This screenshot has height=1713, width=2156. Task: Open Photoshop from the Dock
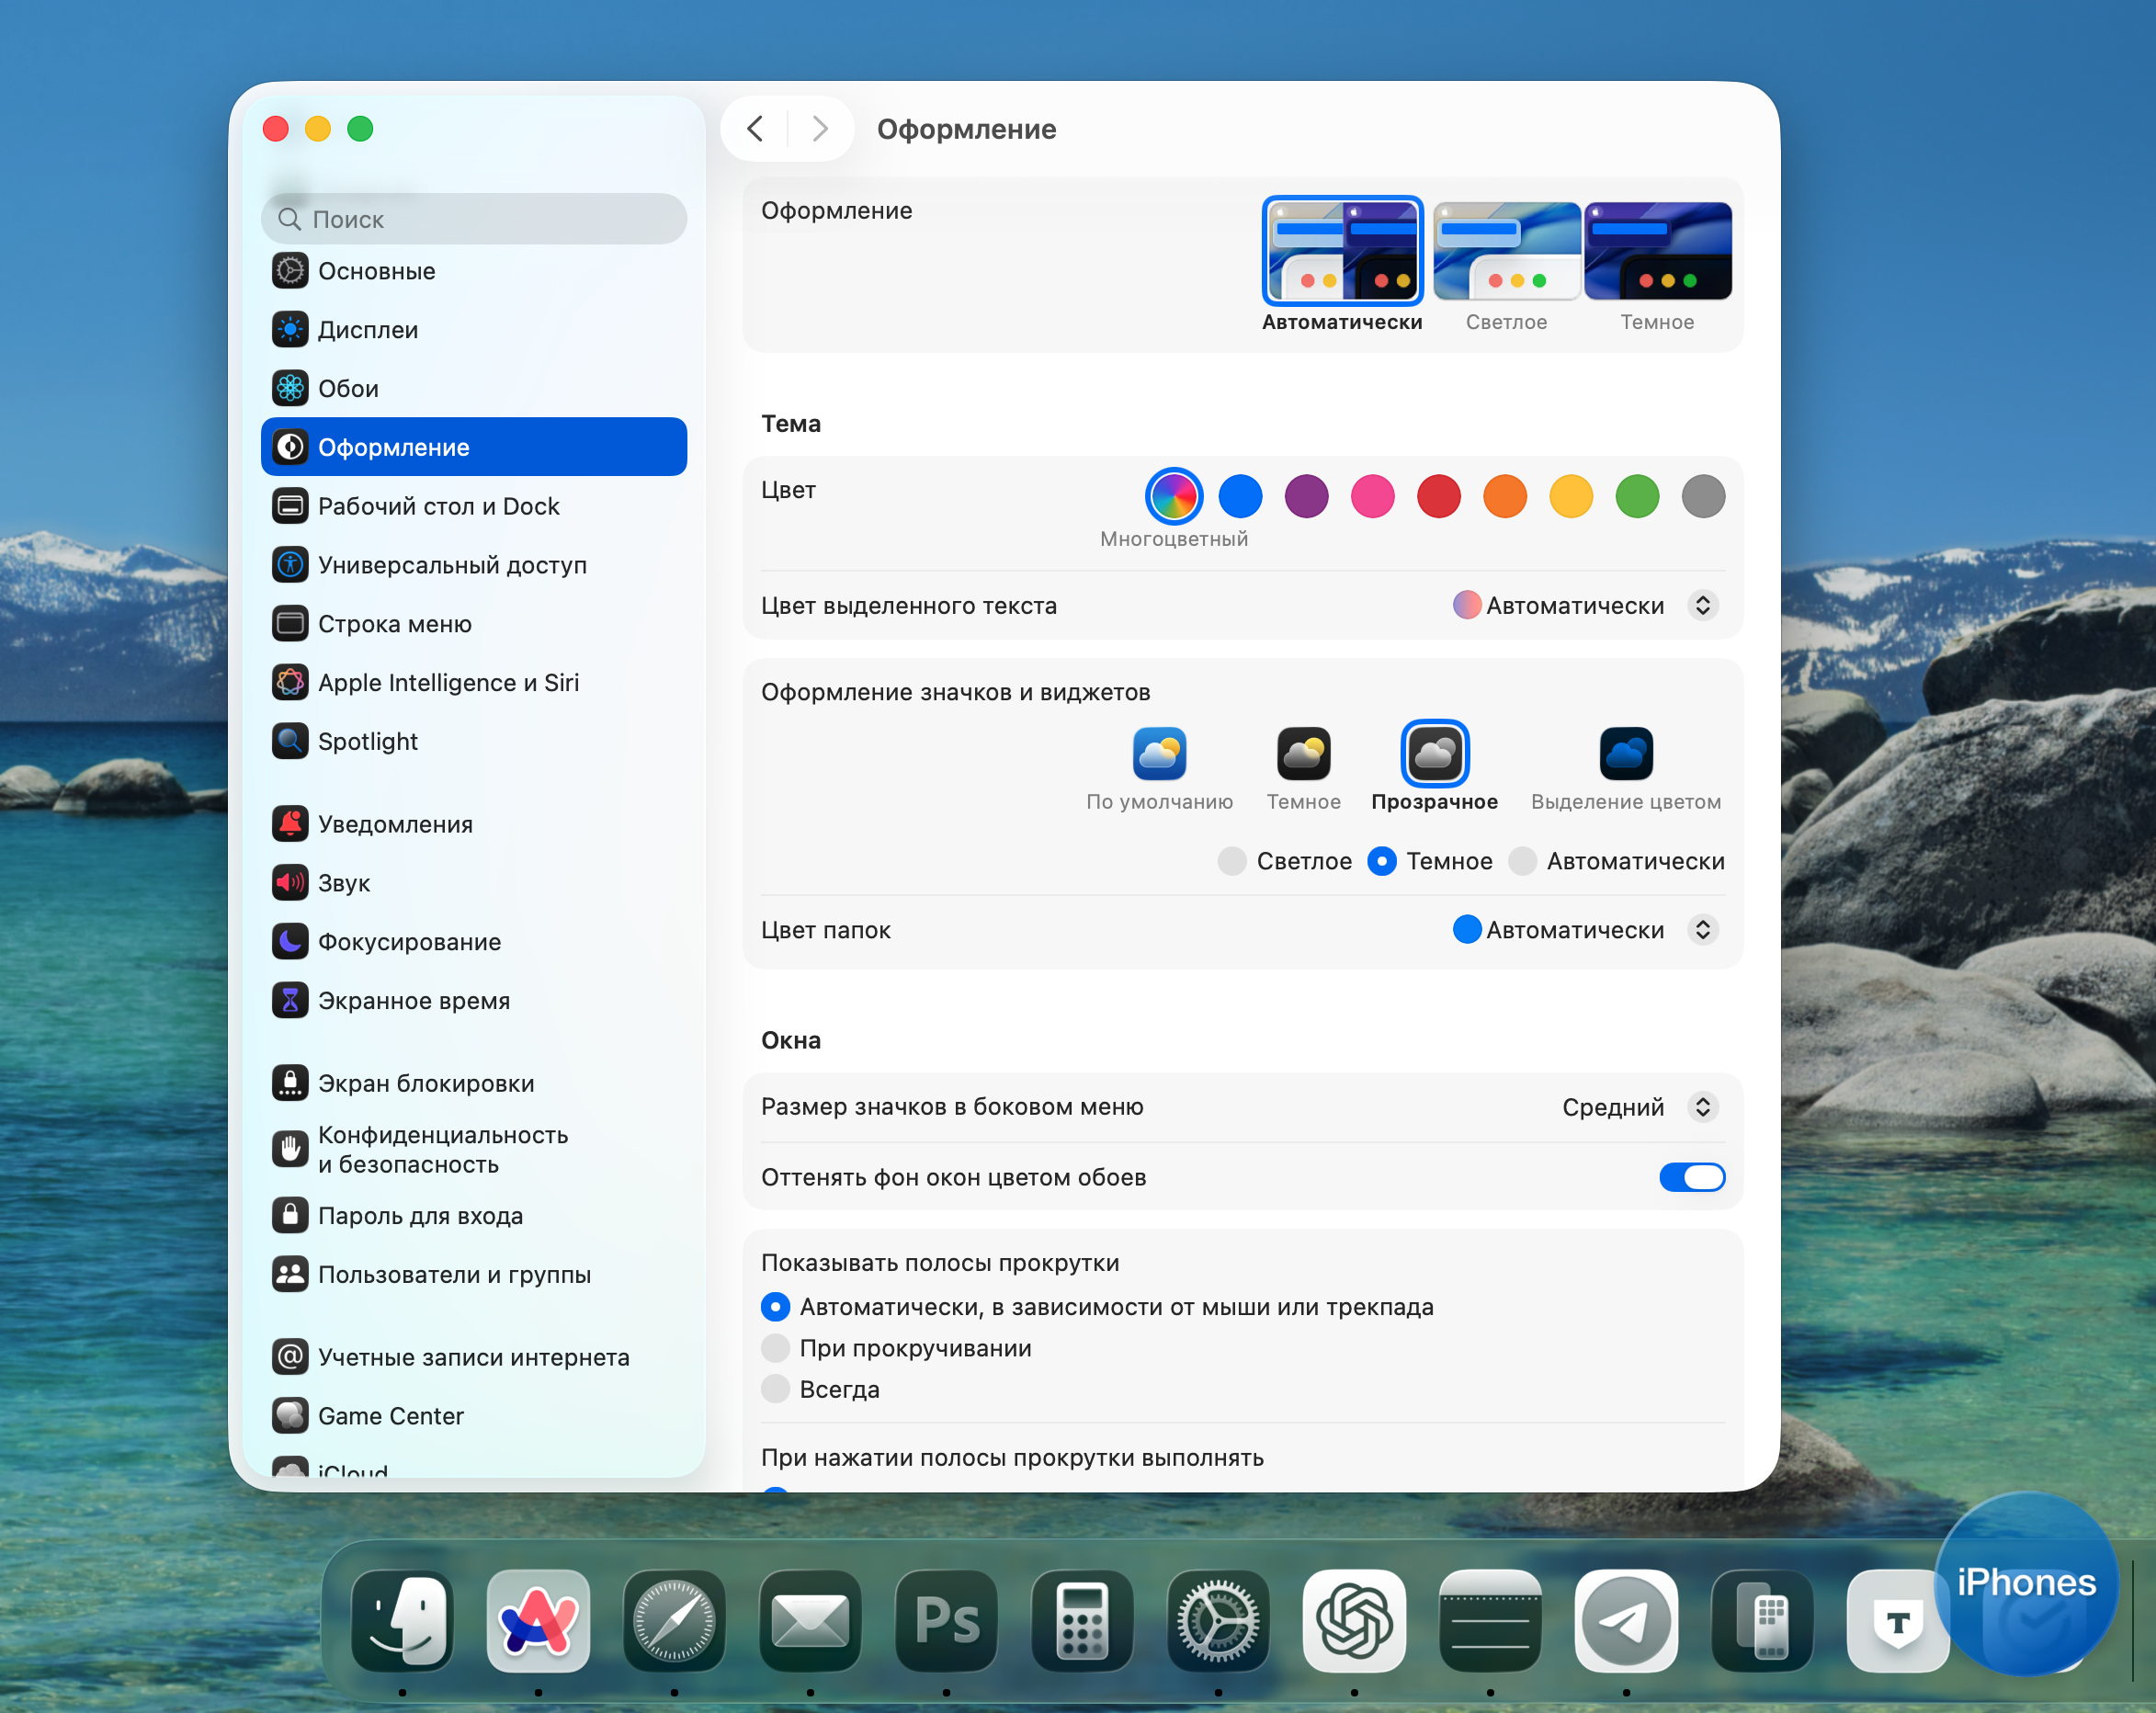946,1621
